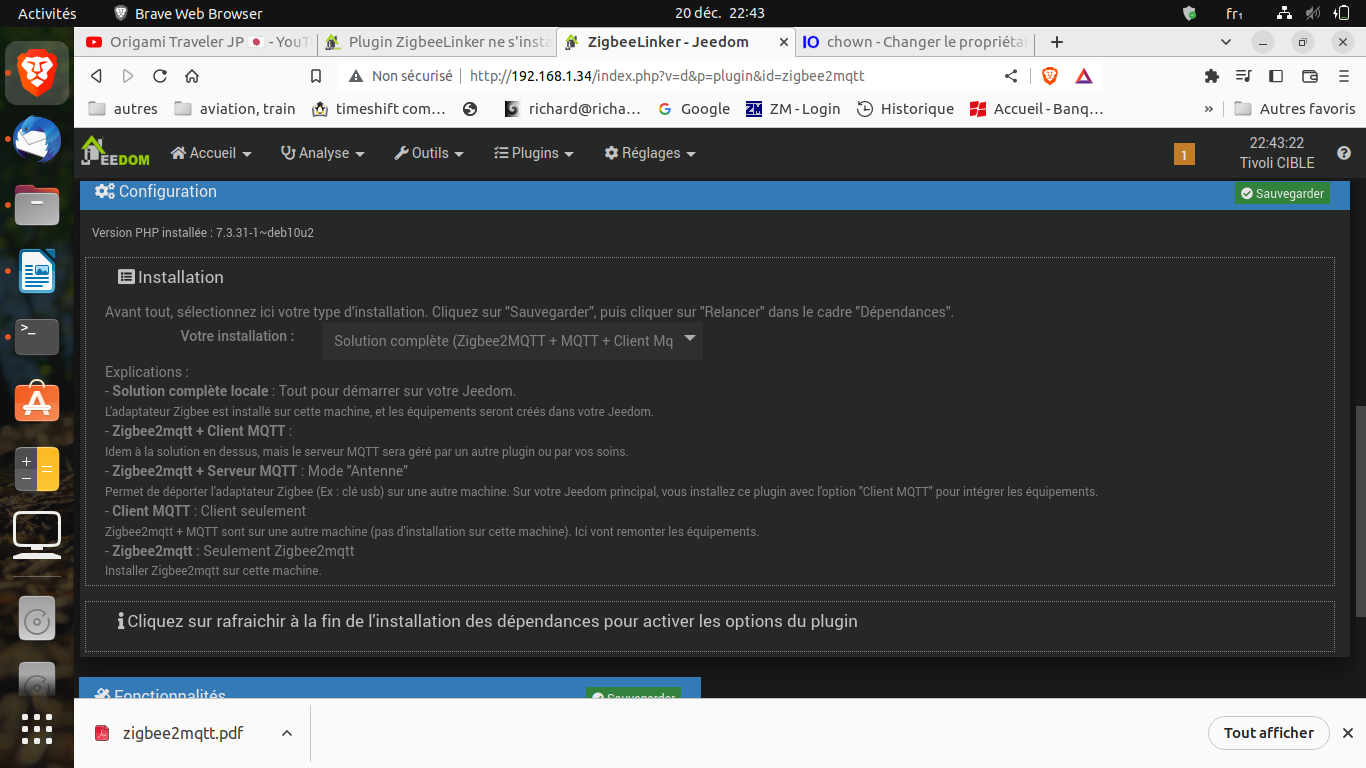Open the zigbee2mqtt.pdf download options chevron
This screenshot has height=768, width=1366.
287,733
